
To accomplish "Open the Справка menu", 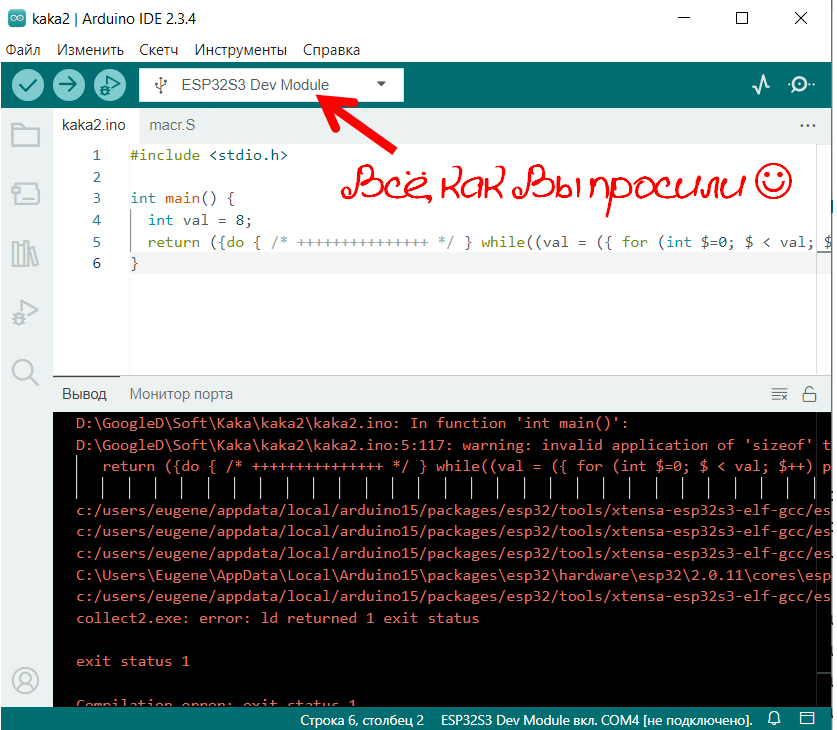I will tap(331, 50).
